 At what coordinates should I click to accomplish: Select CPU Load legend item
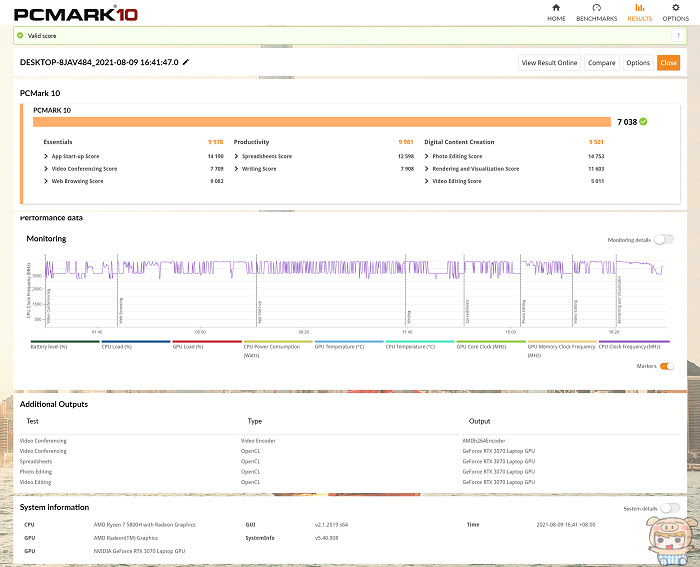coord(136,345)
